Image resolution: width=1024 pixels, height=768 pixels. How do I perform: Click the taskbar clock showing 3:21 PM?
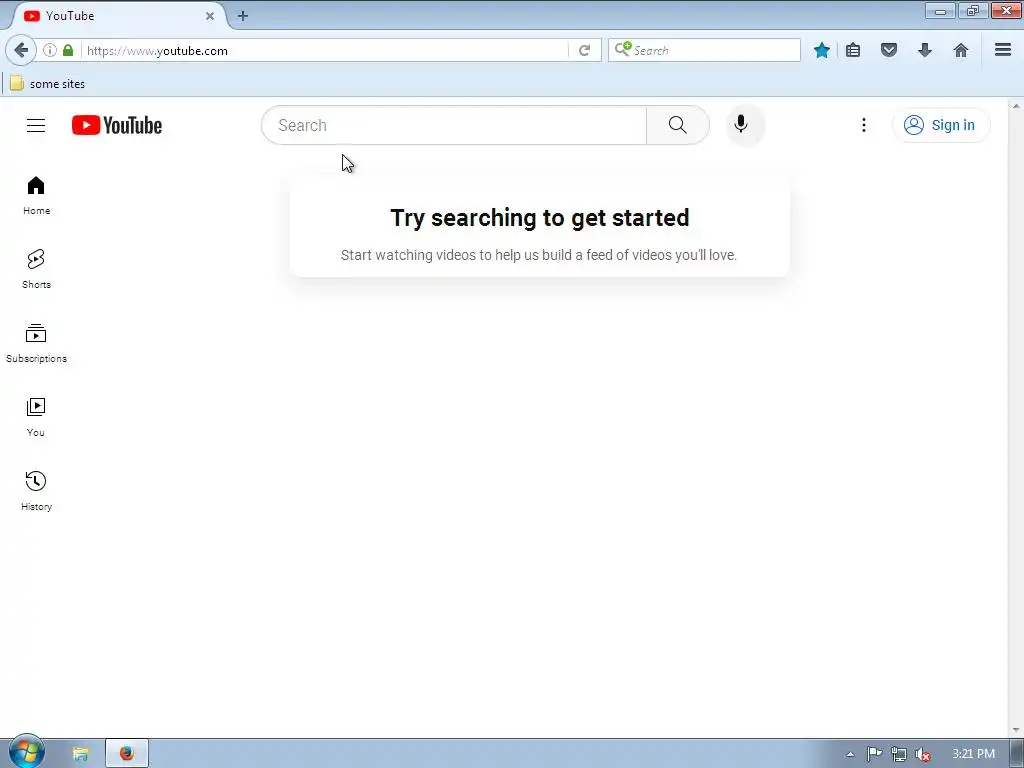pyautogui.click(x=973, y=754)
